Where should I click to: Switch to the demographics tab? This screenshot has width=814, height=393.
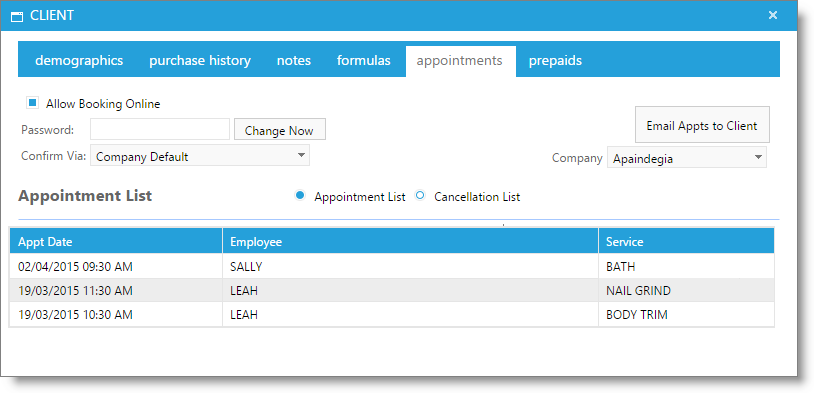coord(79,61)
